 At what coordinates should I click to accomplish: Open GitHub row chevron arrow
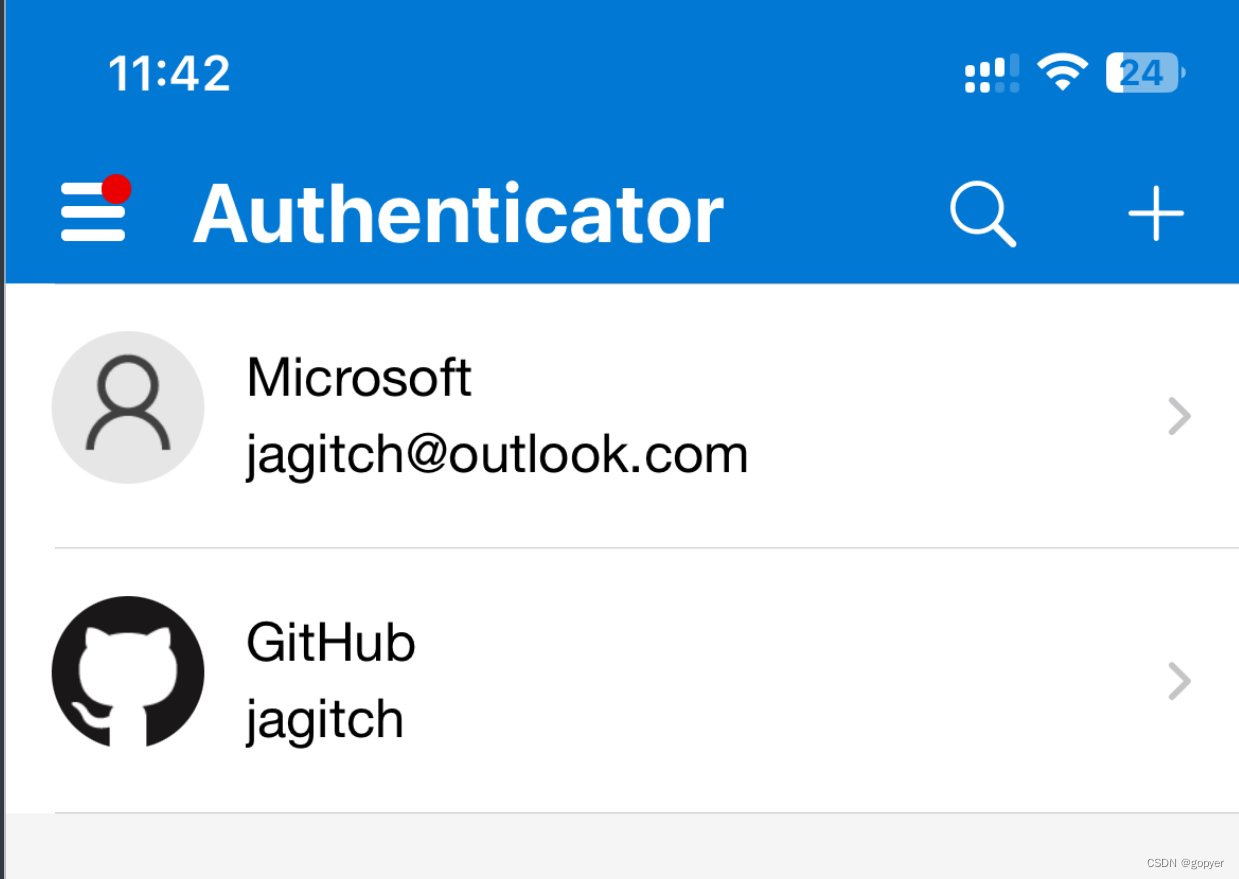[x=1180, y=682]
